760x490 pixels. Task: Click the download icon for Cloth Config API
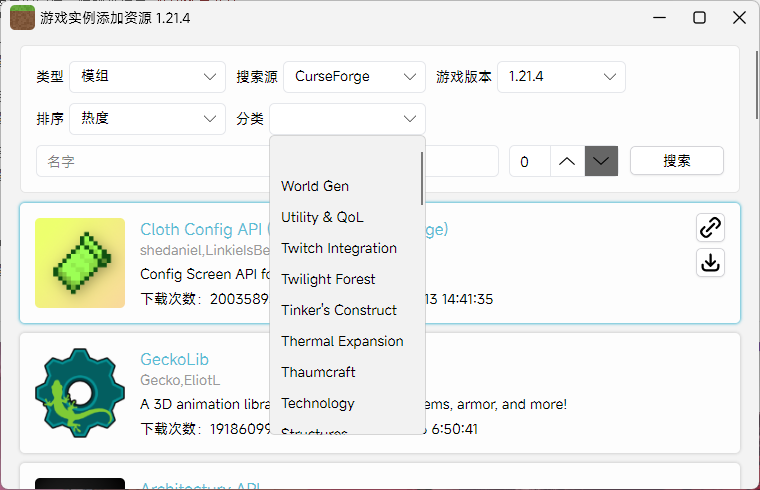click(710, 263)
